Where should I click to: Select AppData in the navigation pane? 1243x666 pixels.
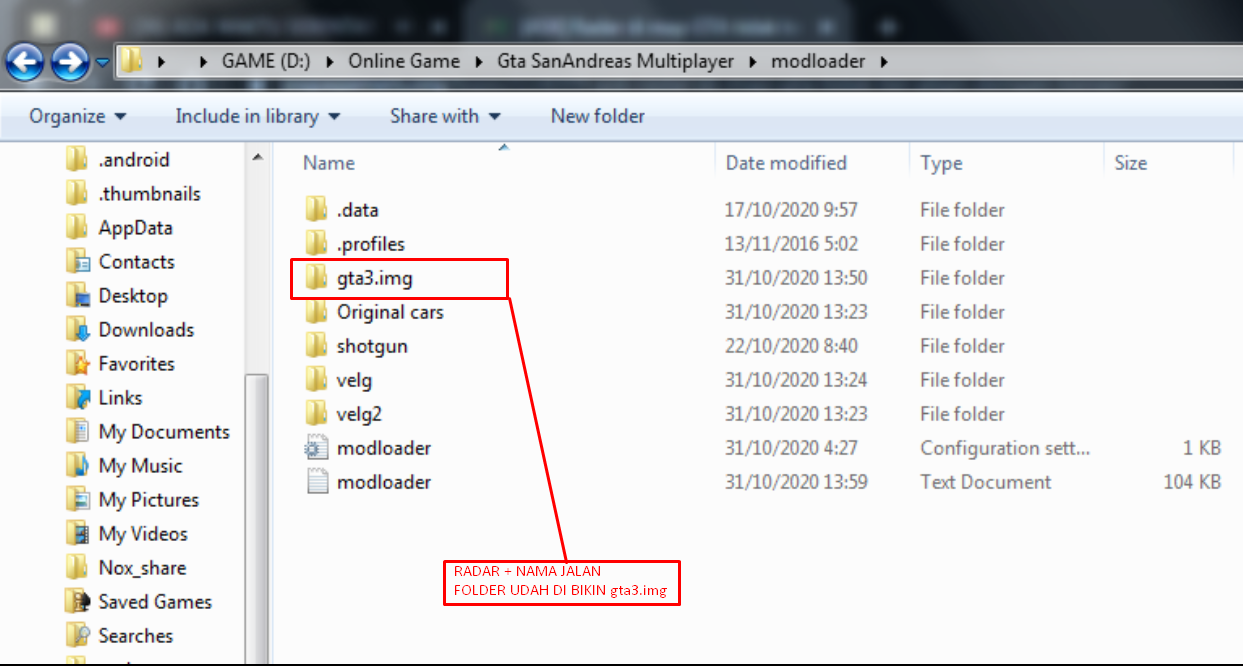[x=136, y=228]
